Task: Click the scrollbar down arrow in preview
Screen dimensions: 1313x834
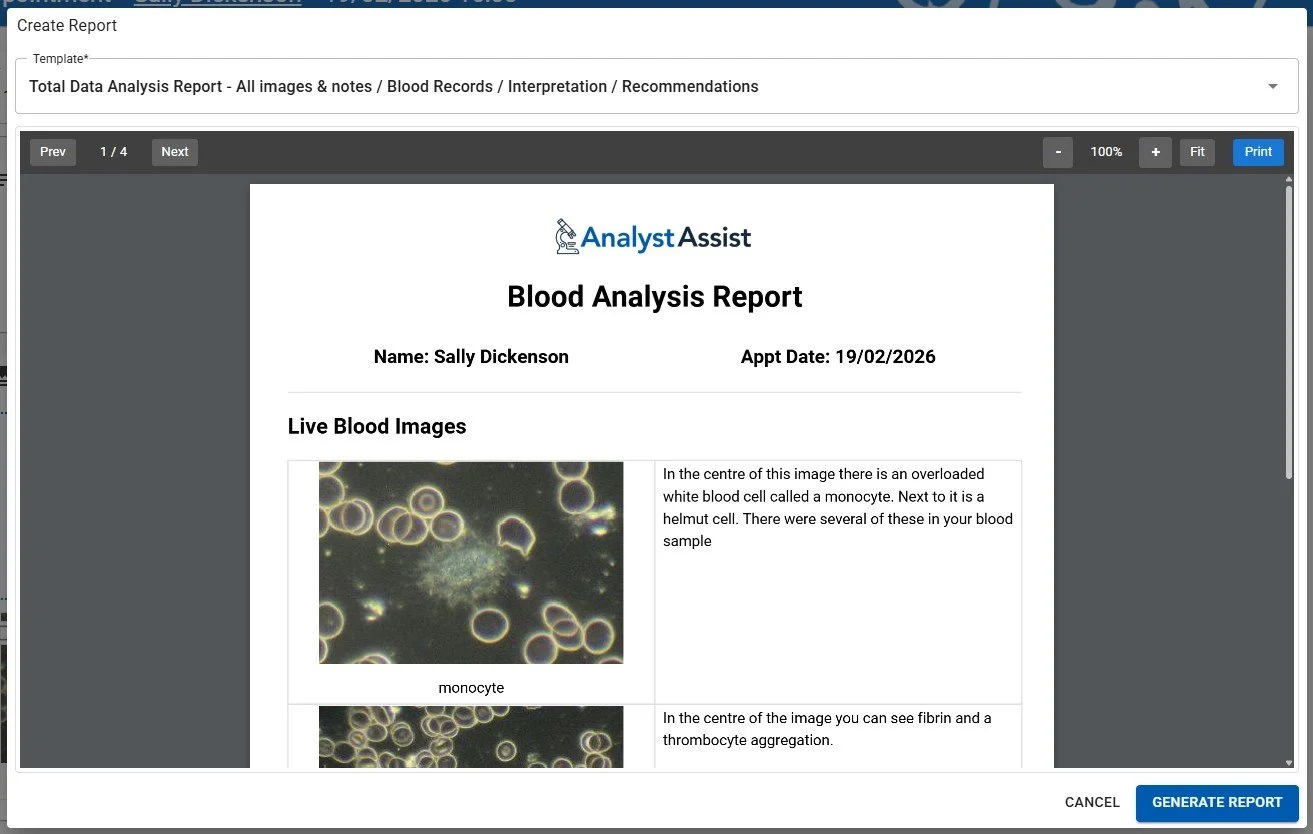Action: click(x=1289, y=763)
